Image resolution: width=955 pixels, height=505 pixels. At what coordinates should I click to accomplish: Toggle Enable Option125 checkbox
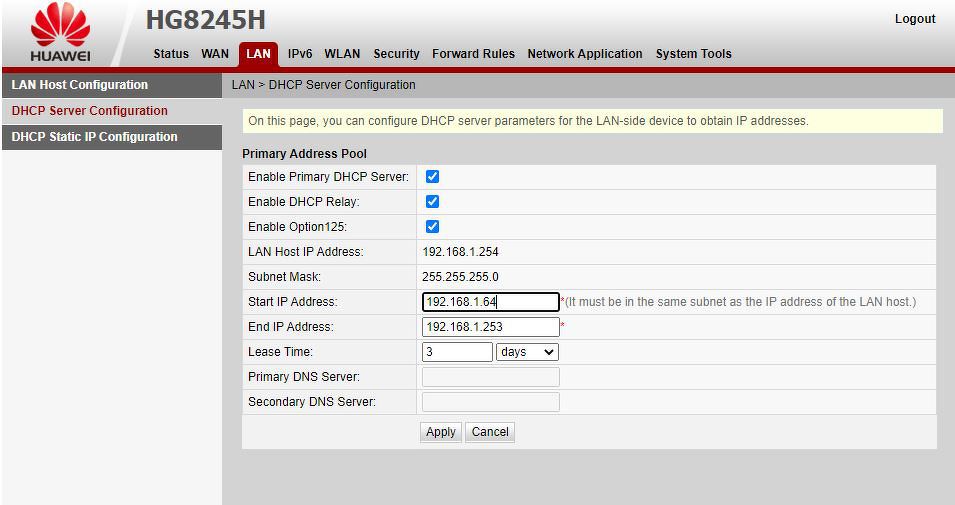(x=432, y=227)
